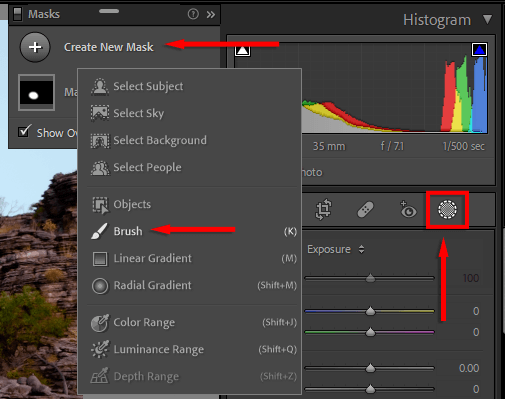Collapse the Histogram panel triangle

pyautogui.click(x=487, y=19)
